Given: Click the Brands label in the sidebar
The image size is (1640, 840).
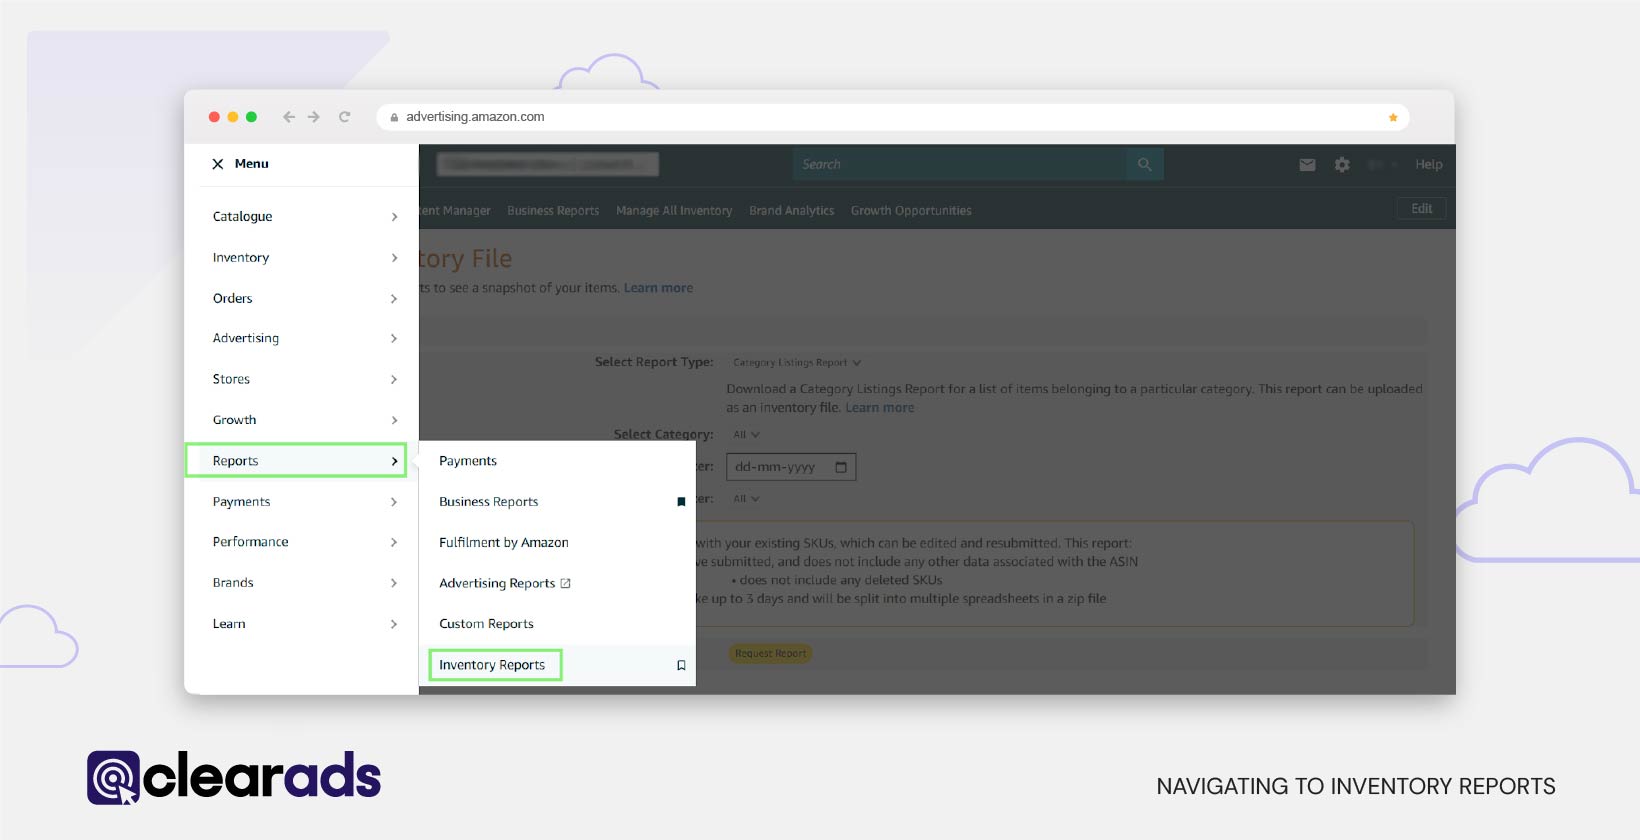Looking at the screenshot, I should tap(233, 583).
